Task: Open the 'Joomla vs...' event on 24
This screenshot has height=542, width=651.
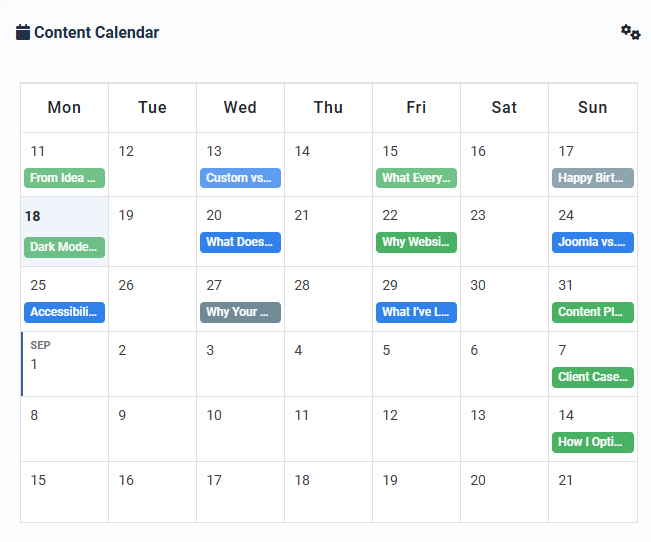Action: (592, 242)
